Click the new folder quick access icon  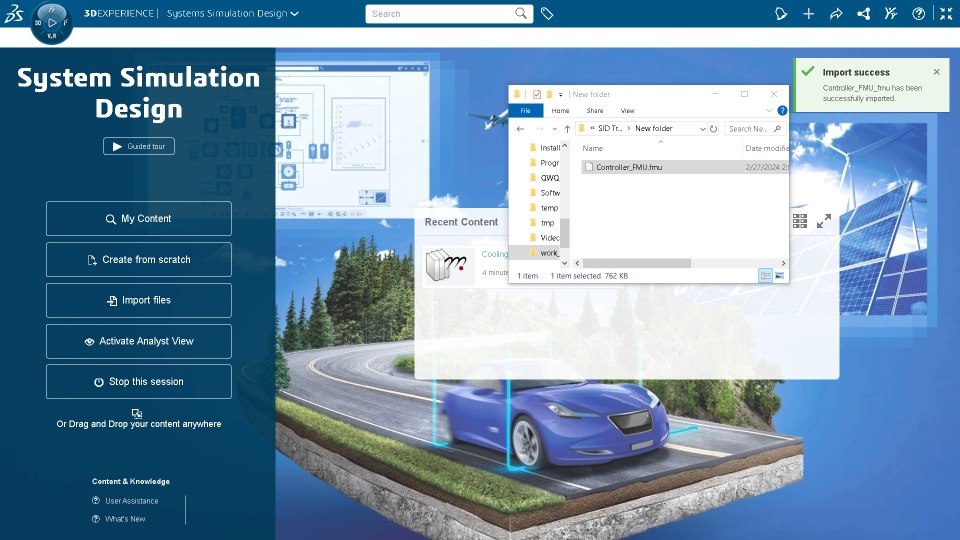pyautogui.click(x=549, y=94)
